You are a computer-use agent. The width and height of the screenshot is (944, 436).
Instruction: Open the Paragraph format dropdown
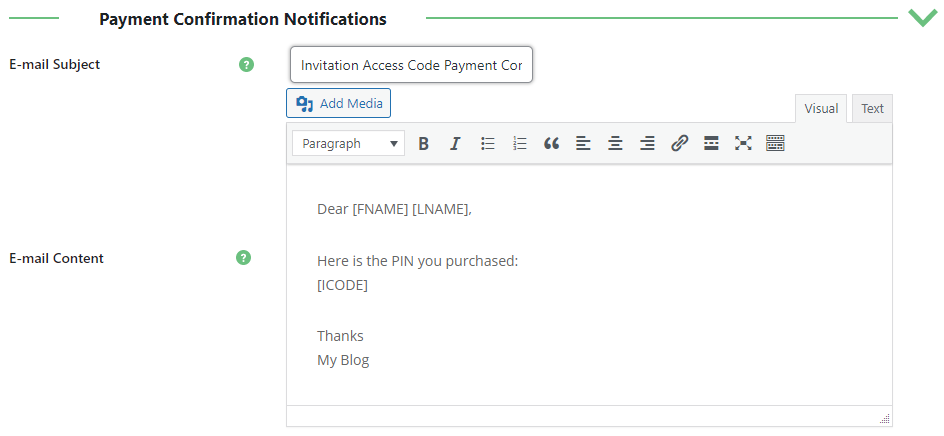349,143
